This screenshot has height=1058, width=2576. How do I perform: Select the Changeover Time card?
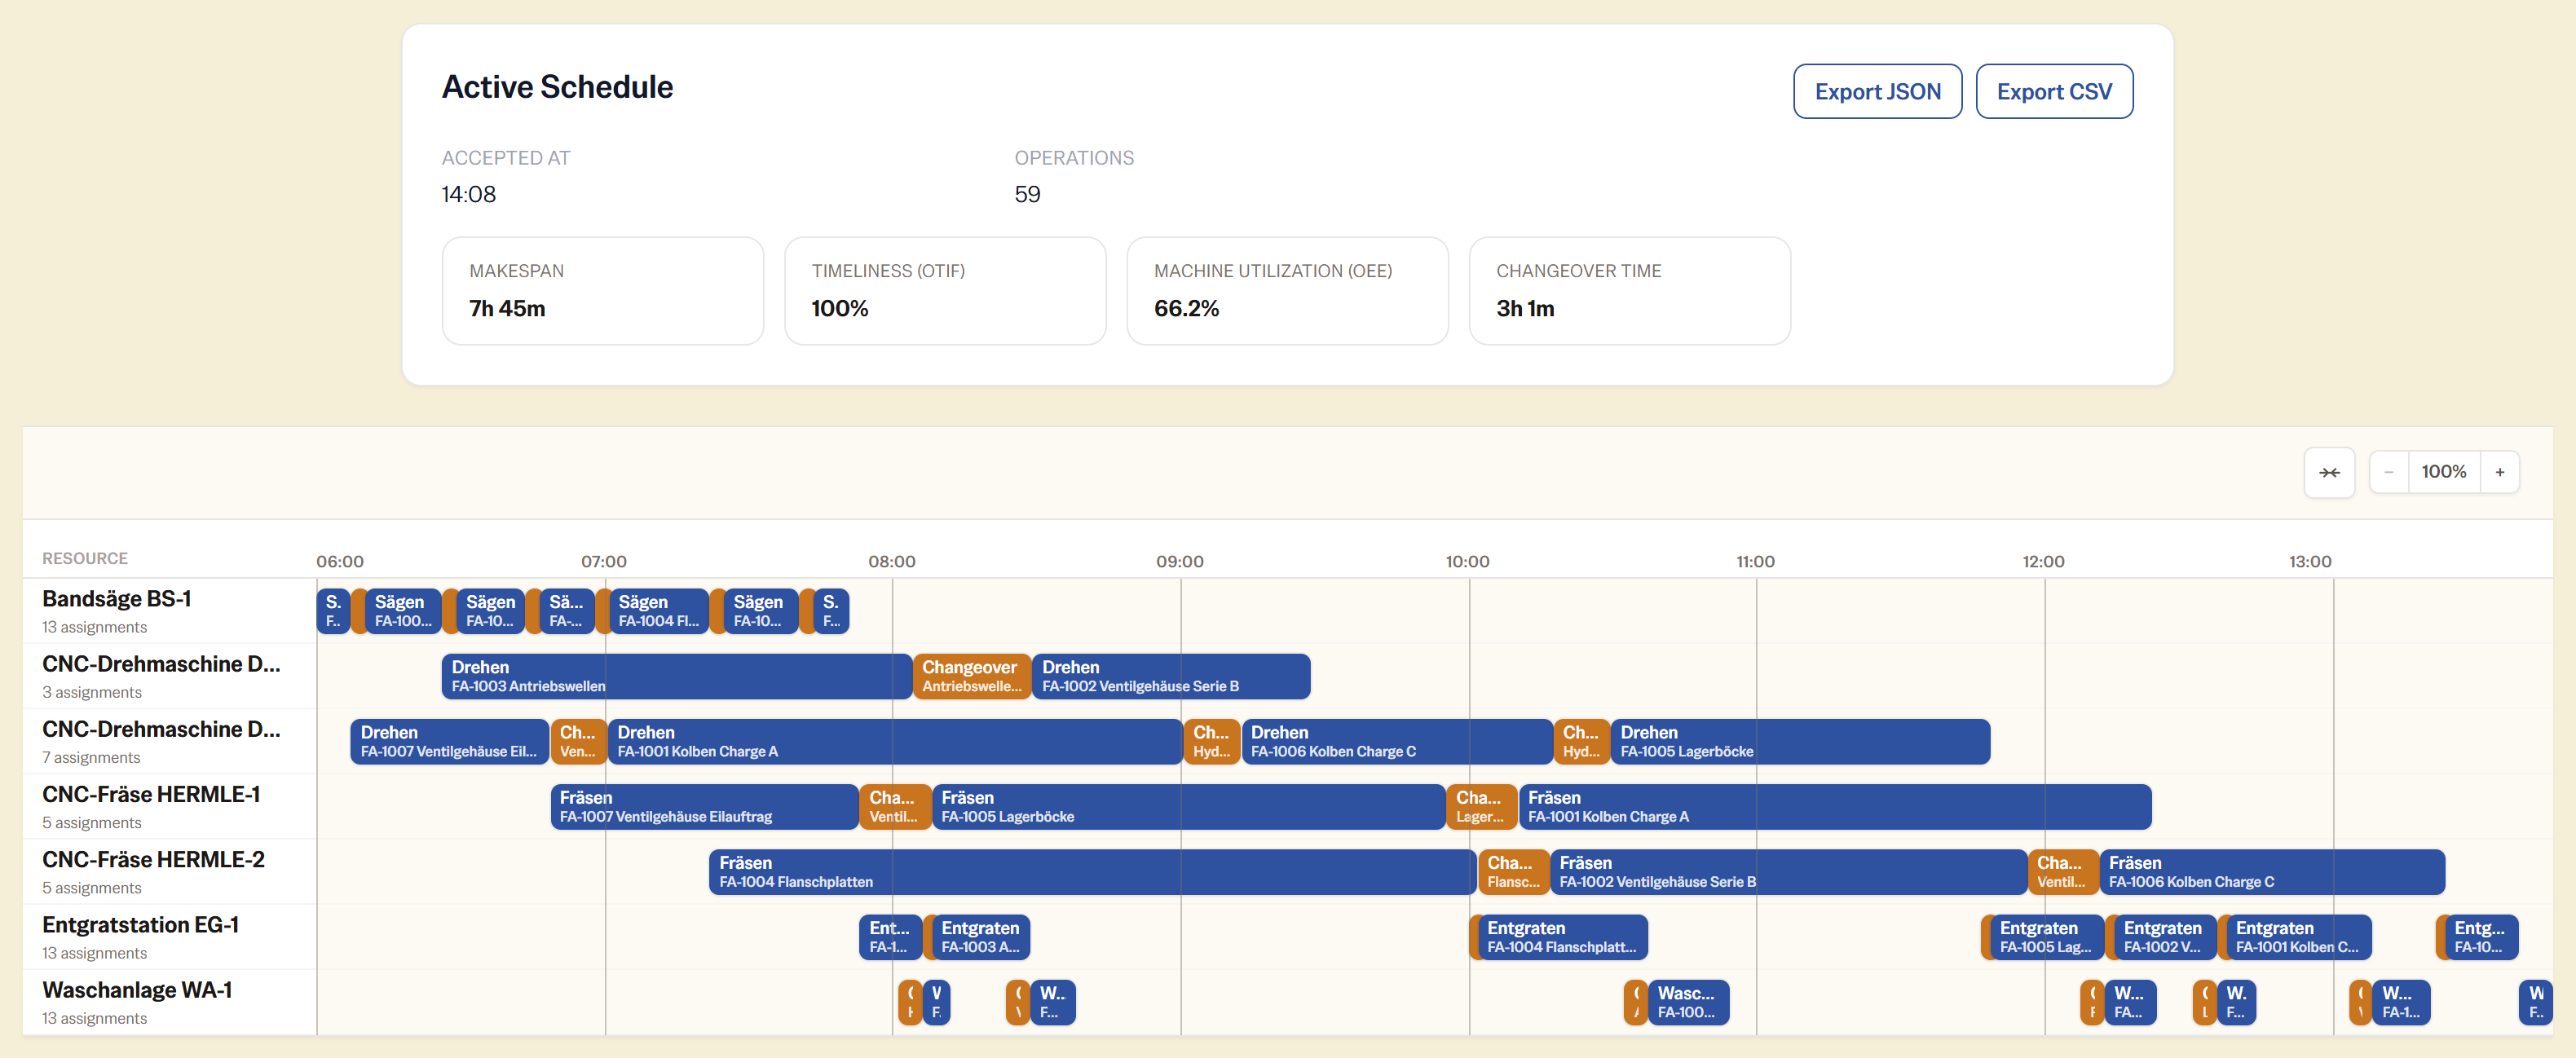[1629, 291]
